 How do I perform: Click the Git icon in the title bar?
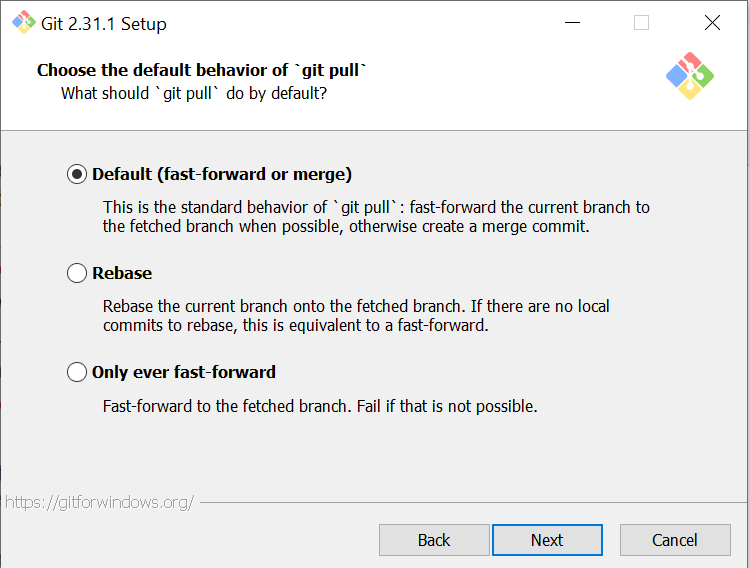tap(24, 22)
